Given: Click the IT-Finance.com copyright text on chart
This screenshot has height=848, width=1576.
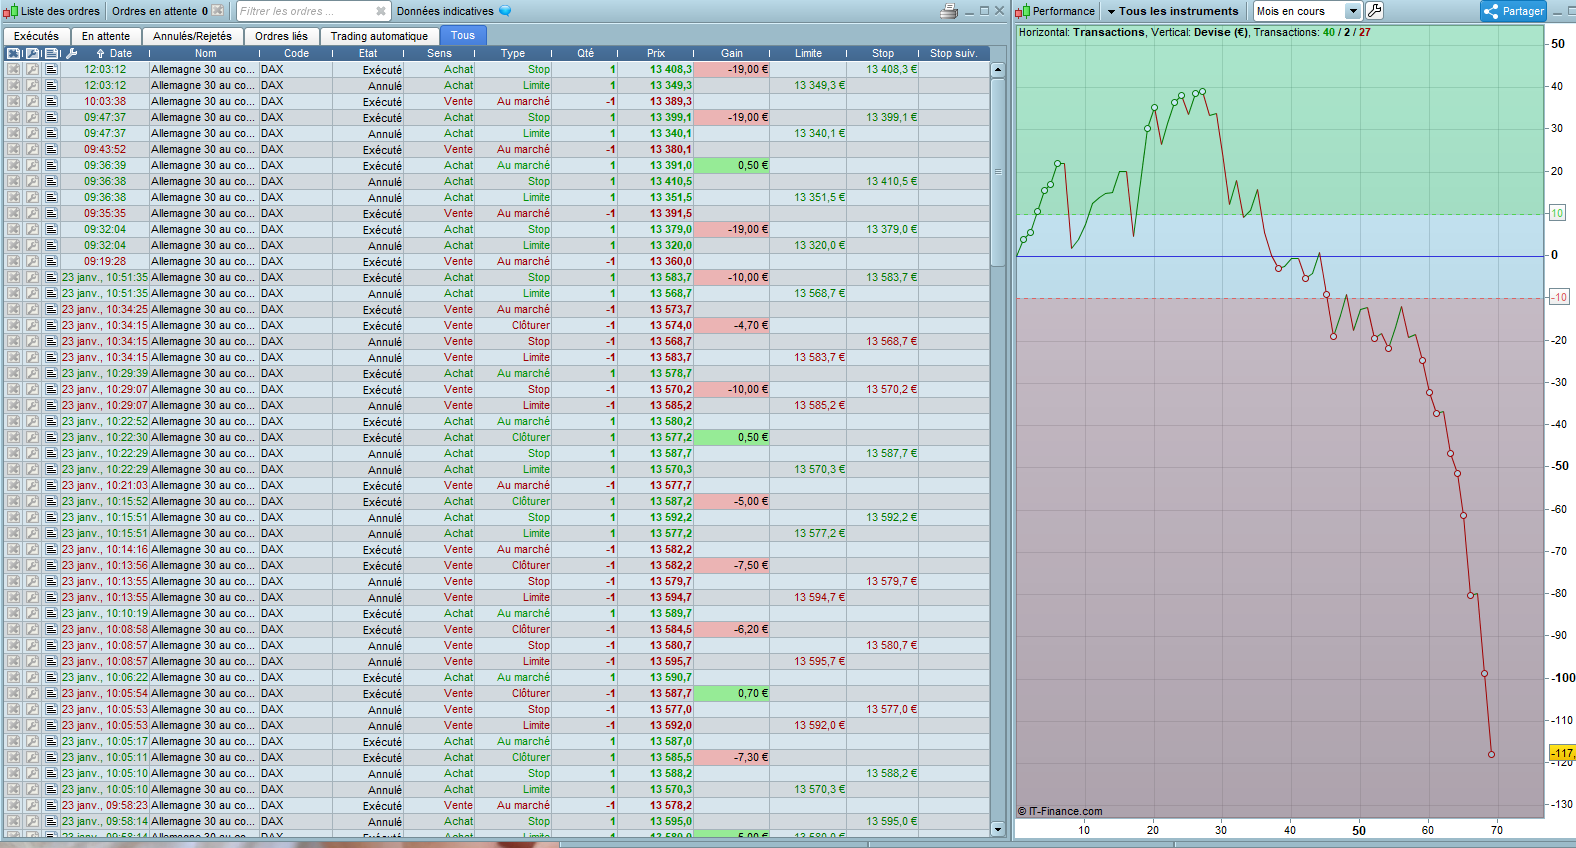Looking at the screenshot, I should [1060, 811].
